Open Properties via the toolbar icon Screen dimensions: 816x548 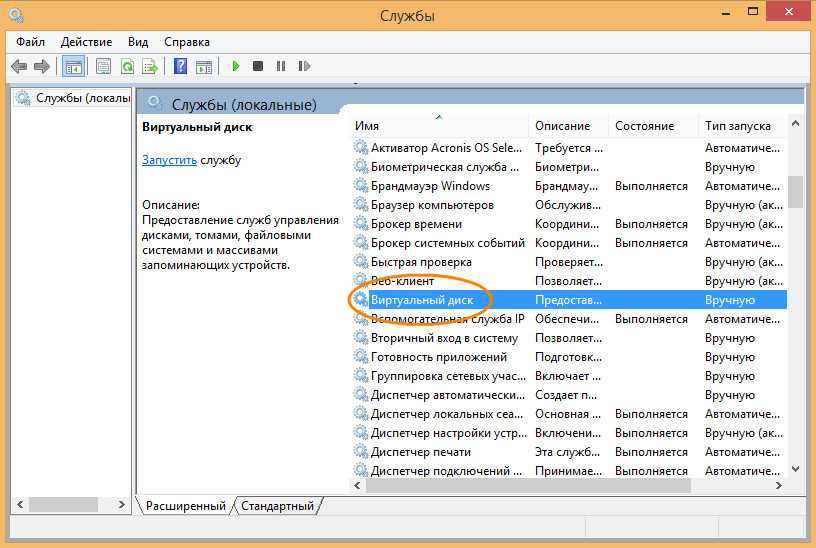pyautogui.click(x=103, y=67)
